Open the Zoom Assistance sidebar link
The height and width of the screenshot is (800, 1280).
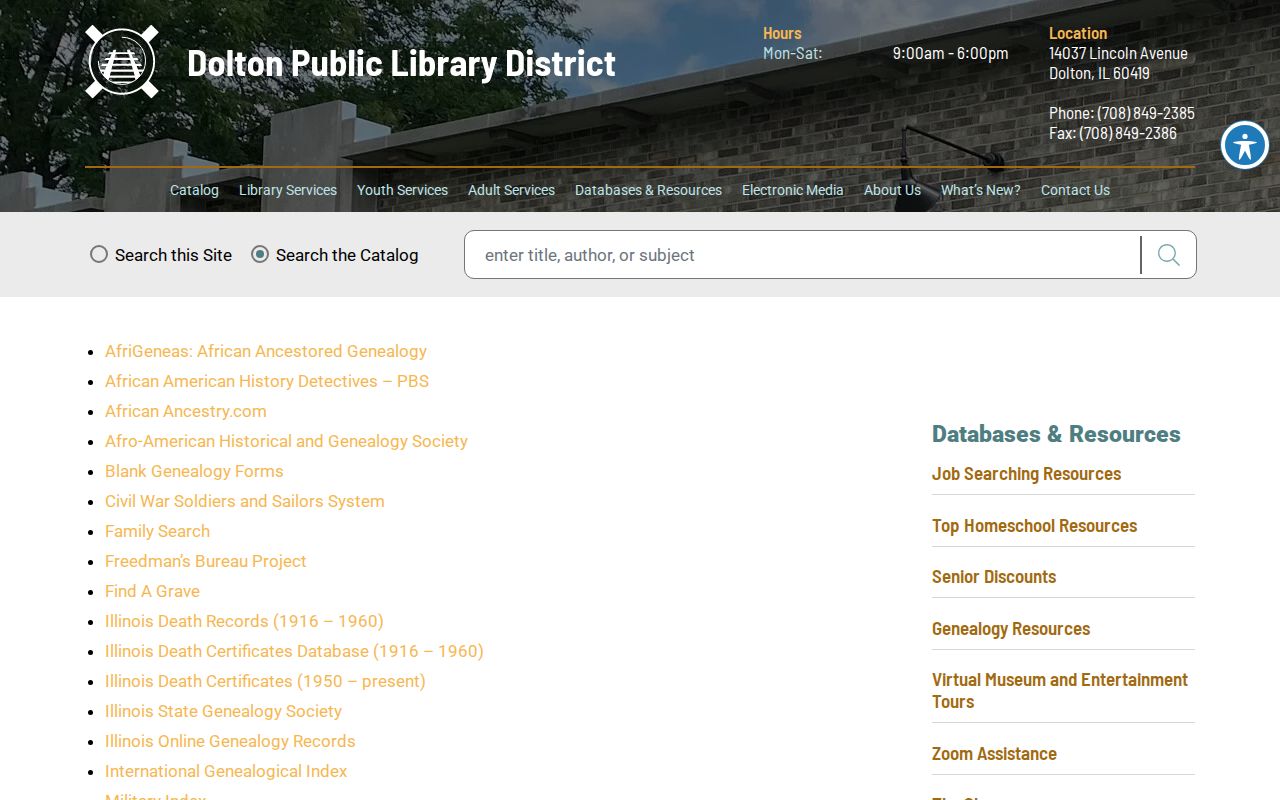click(994, 754)
